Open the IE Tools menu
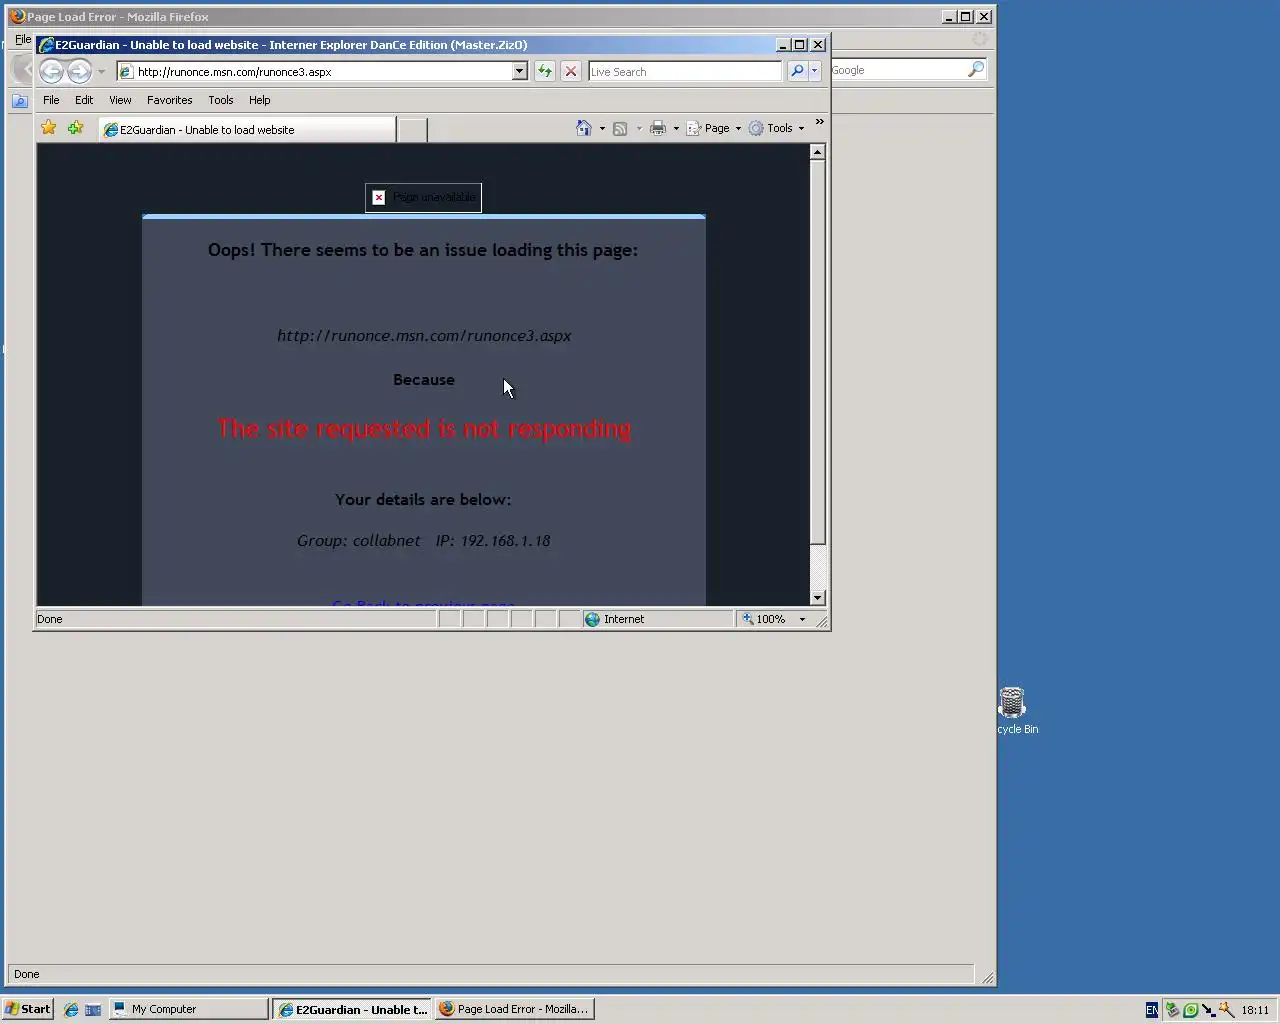1280x1024 pixels. coord(220,100)
